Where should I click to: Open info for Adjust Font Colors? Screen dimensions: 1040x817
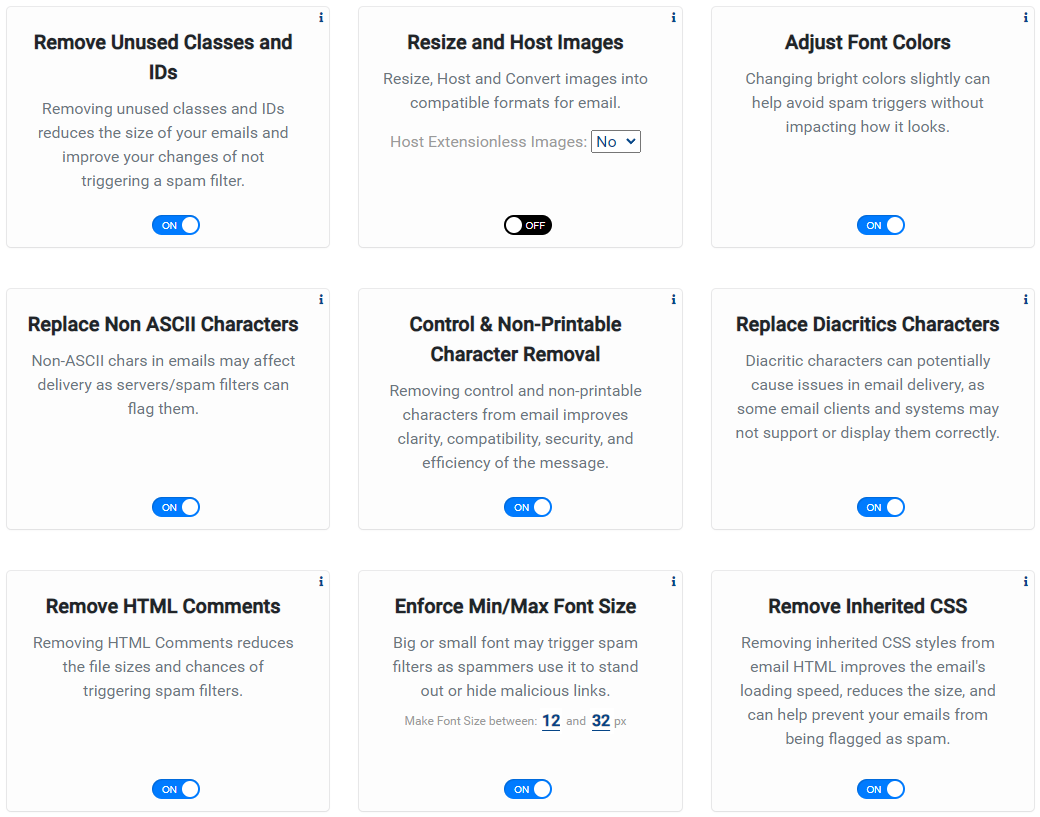coord(1025,17)
